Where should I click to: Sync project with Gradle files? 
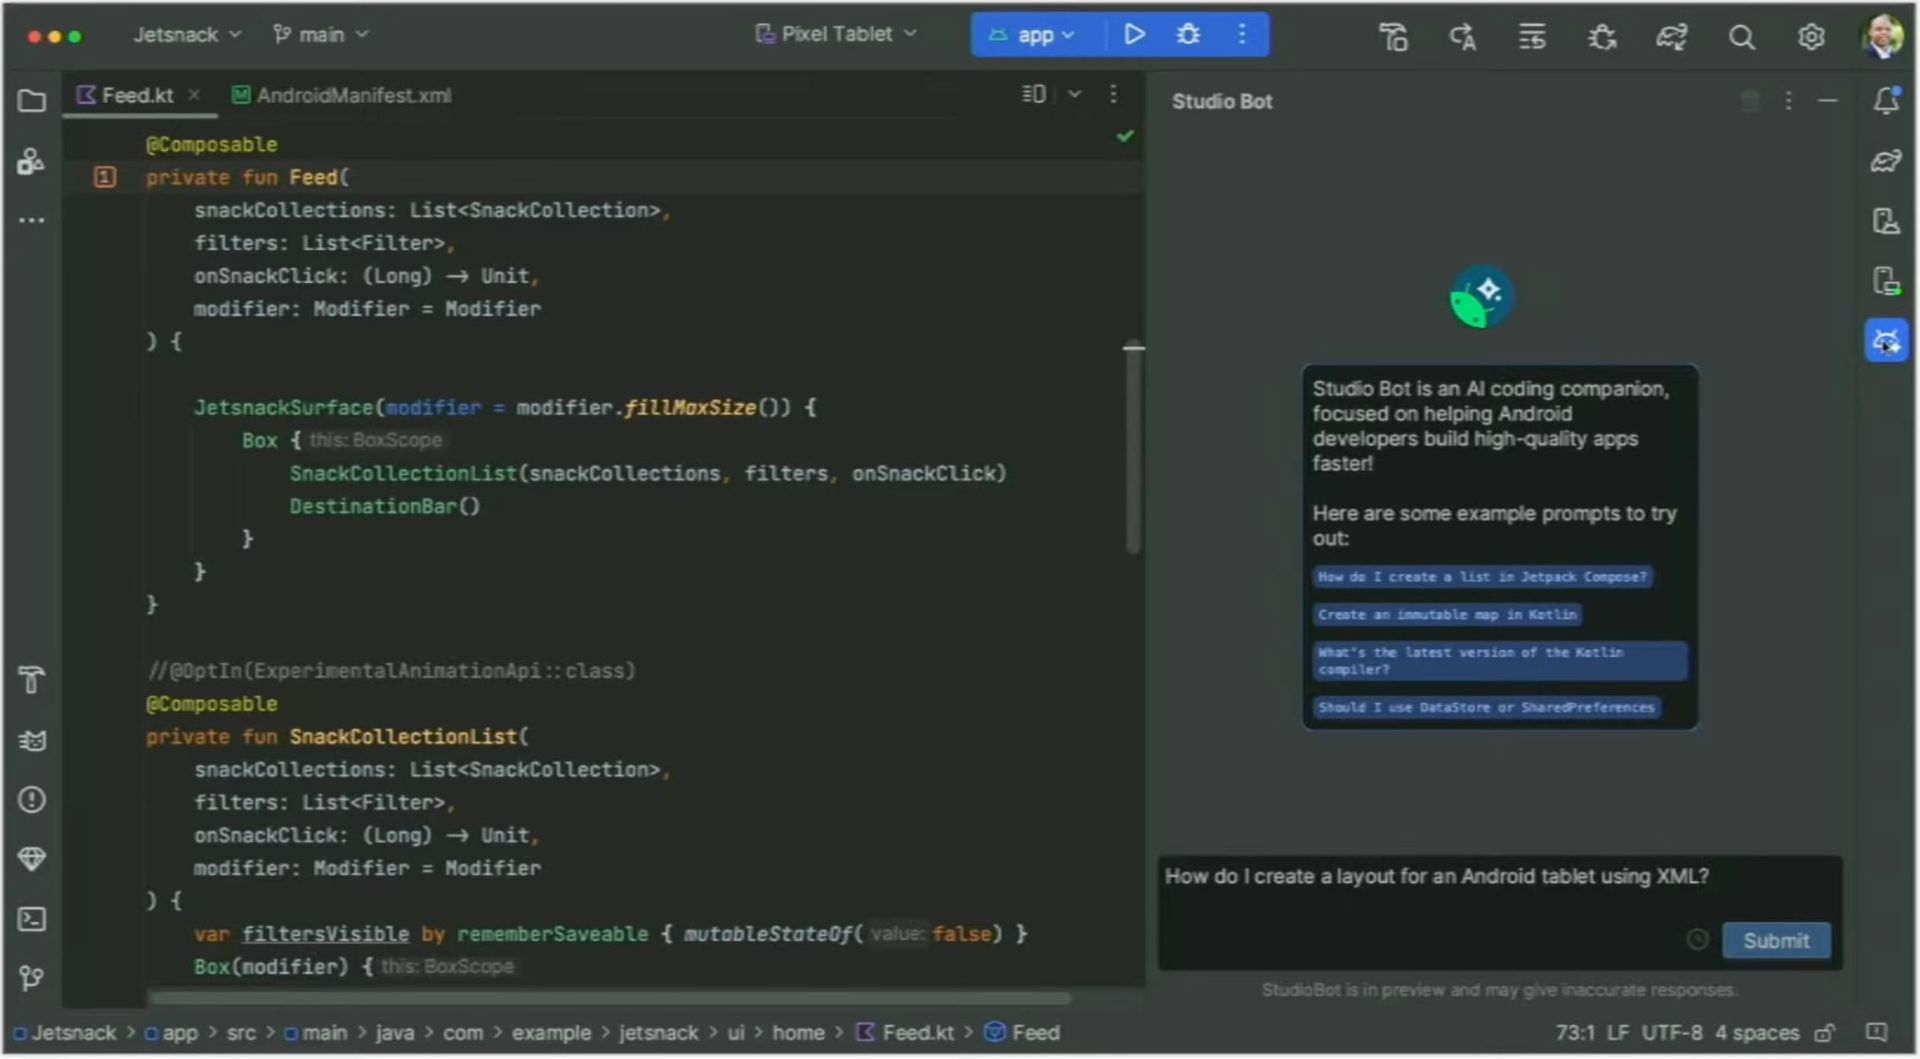(x=1672, y=37)
